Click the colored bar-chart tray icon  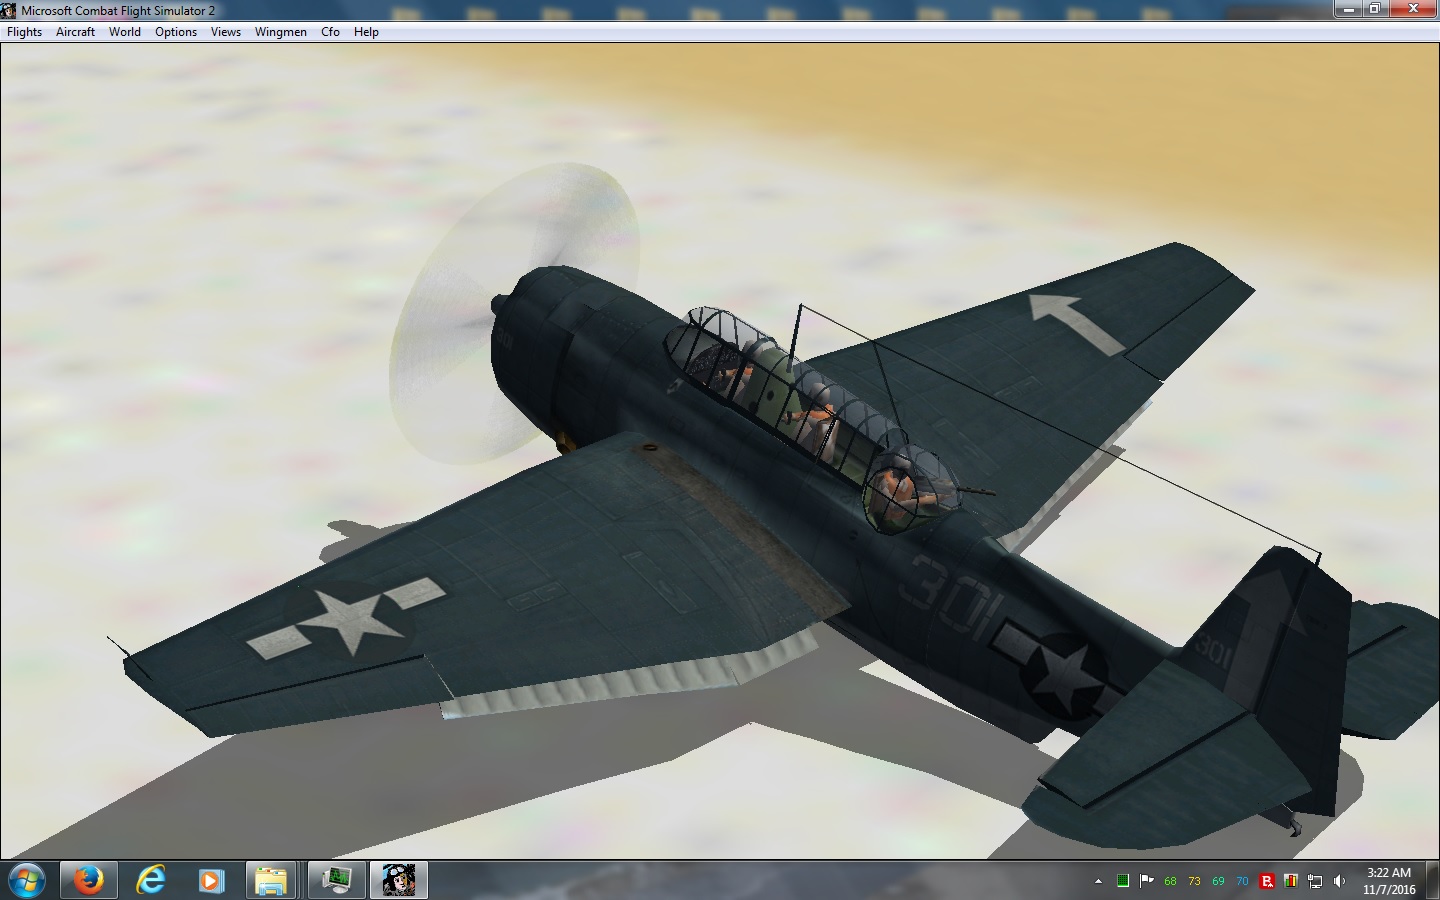(1291, 881)
